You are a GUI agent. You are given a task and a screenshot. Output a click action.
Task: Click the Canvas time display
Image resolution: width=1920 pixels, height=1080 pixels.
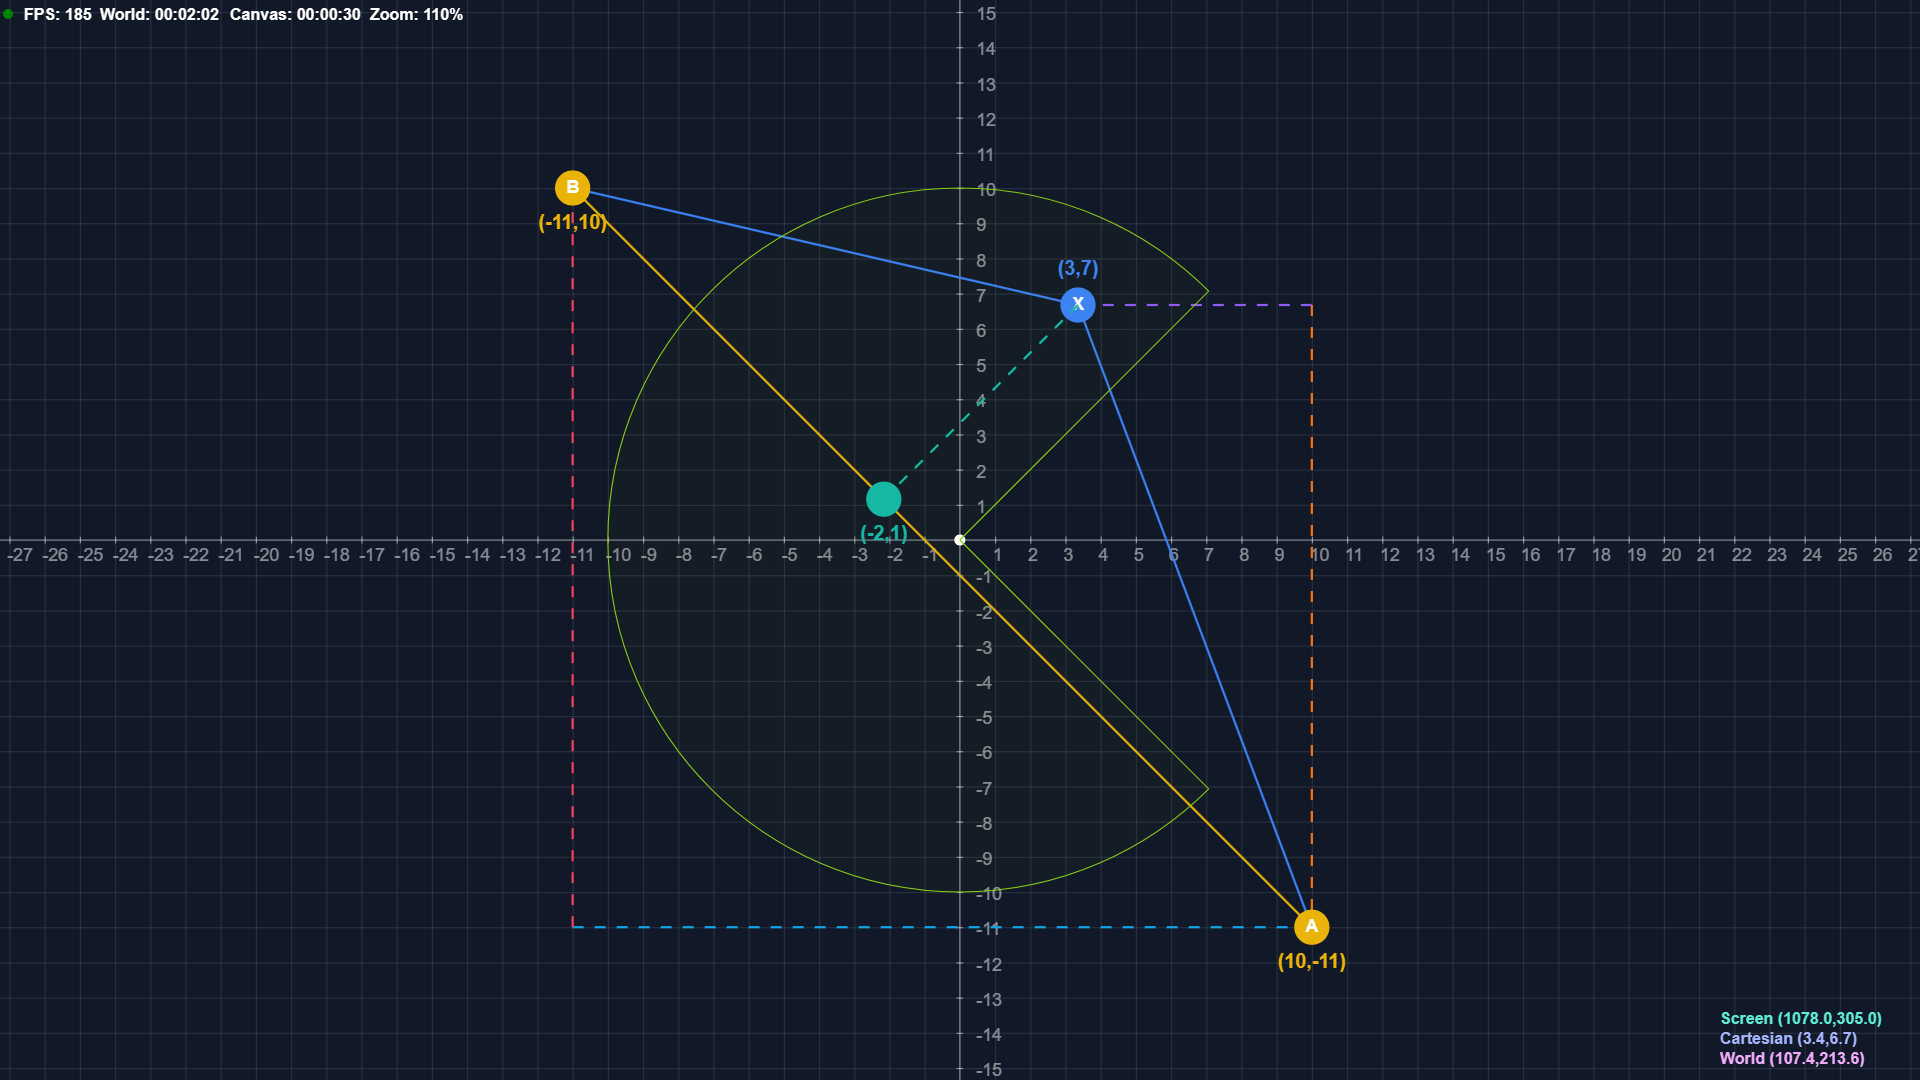coord(295,15)
